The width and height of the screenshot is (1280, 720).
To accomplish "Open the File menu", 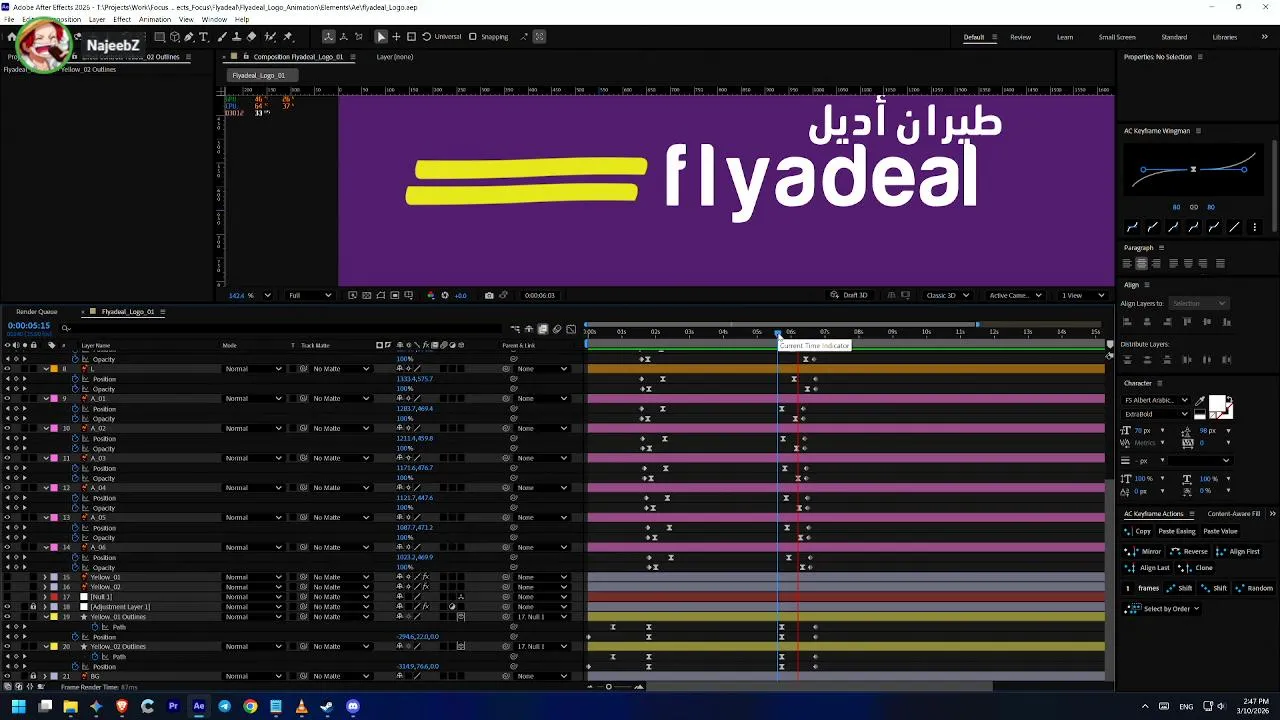I will (9, 19).
